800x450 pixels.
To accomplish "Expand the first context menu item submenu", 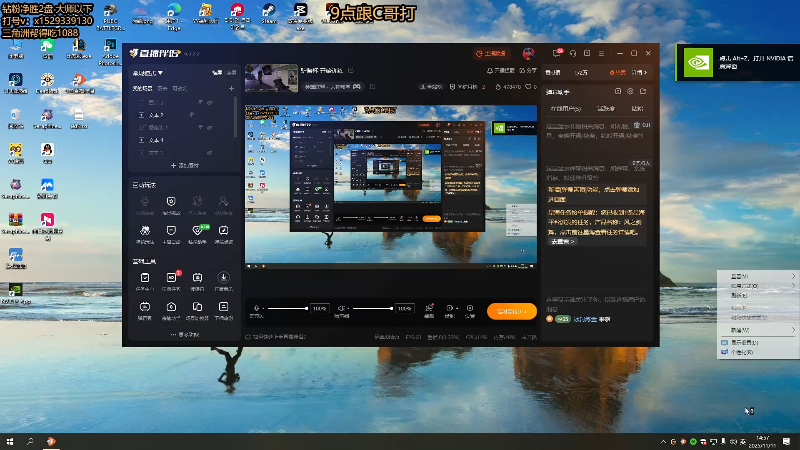I will [793, 276].
